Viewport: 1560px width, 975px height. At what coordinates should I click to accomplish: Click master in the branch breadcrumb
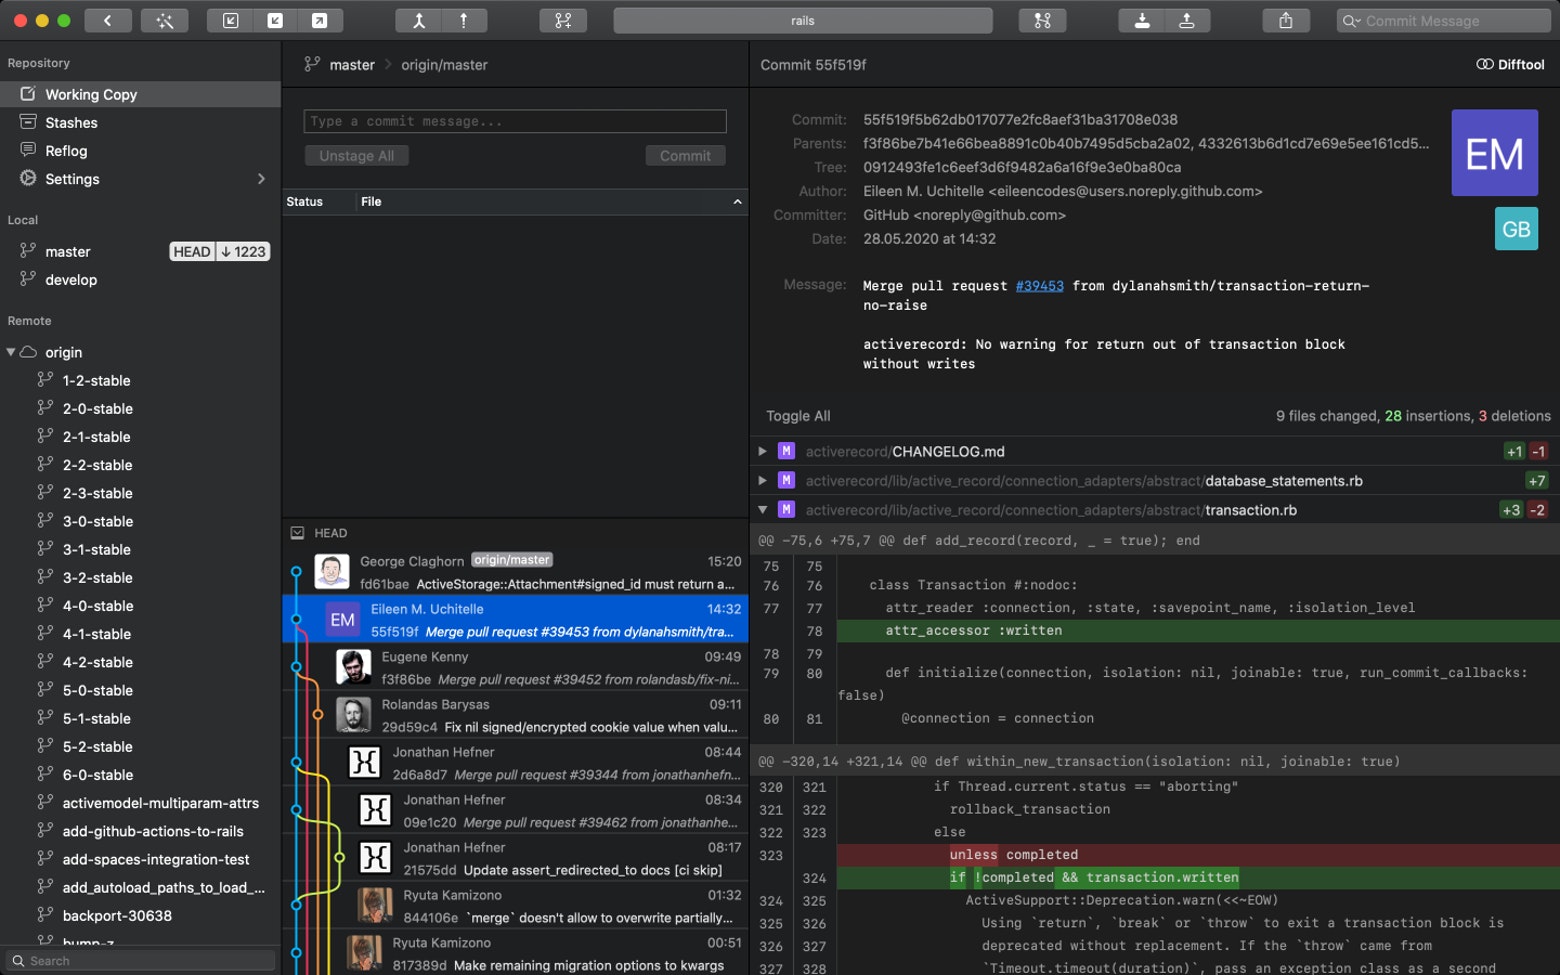352,64
